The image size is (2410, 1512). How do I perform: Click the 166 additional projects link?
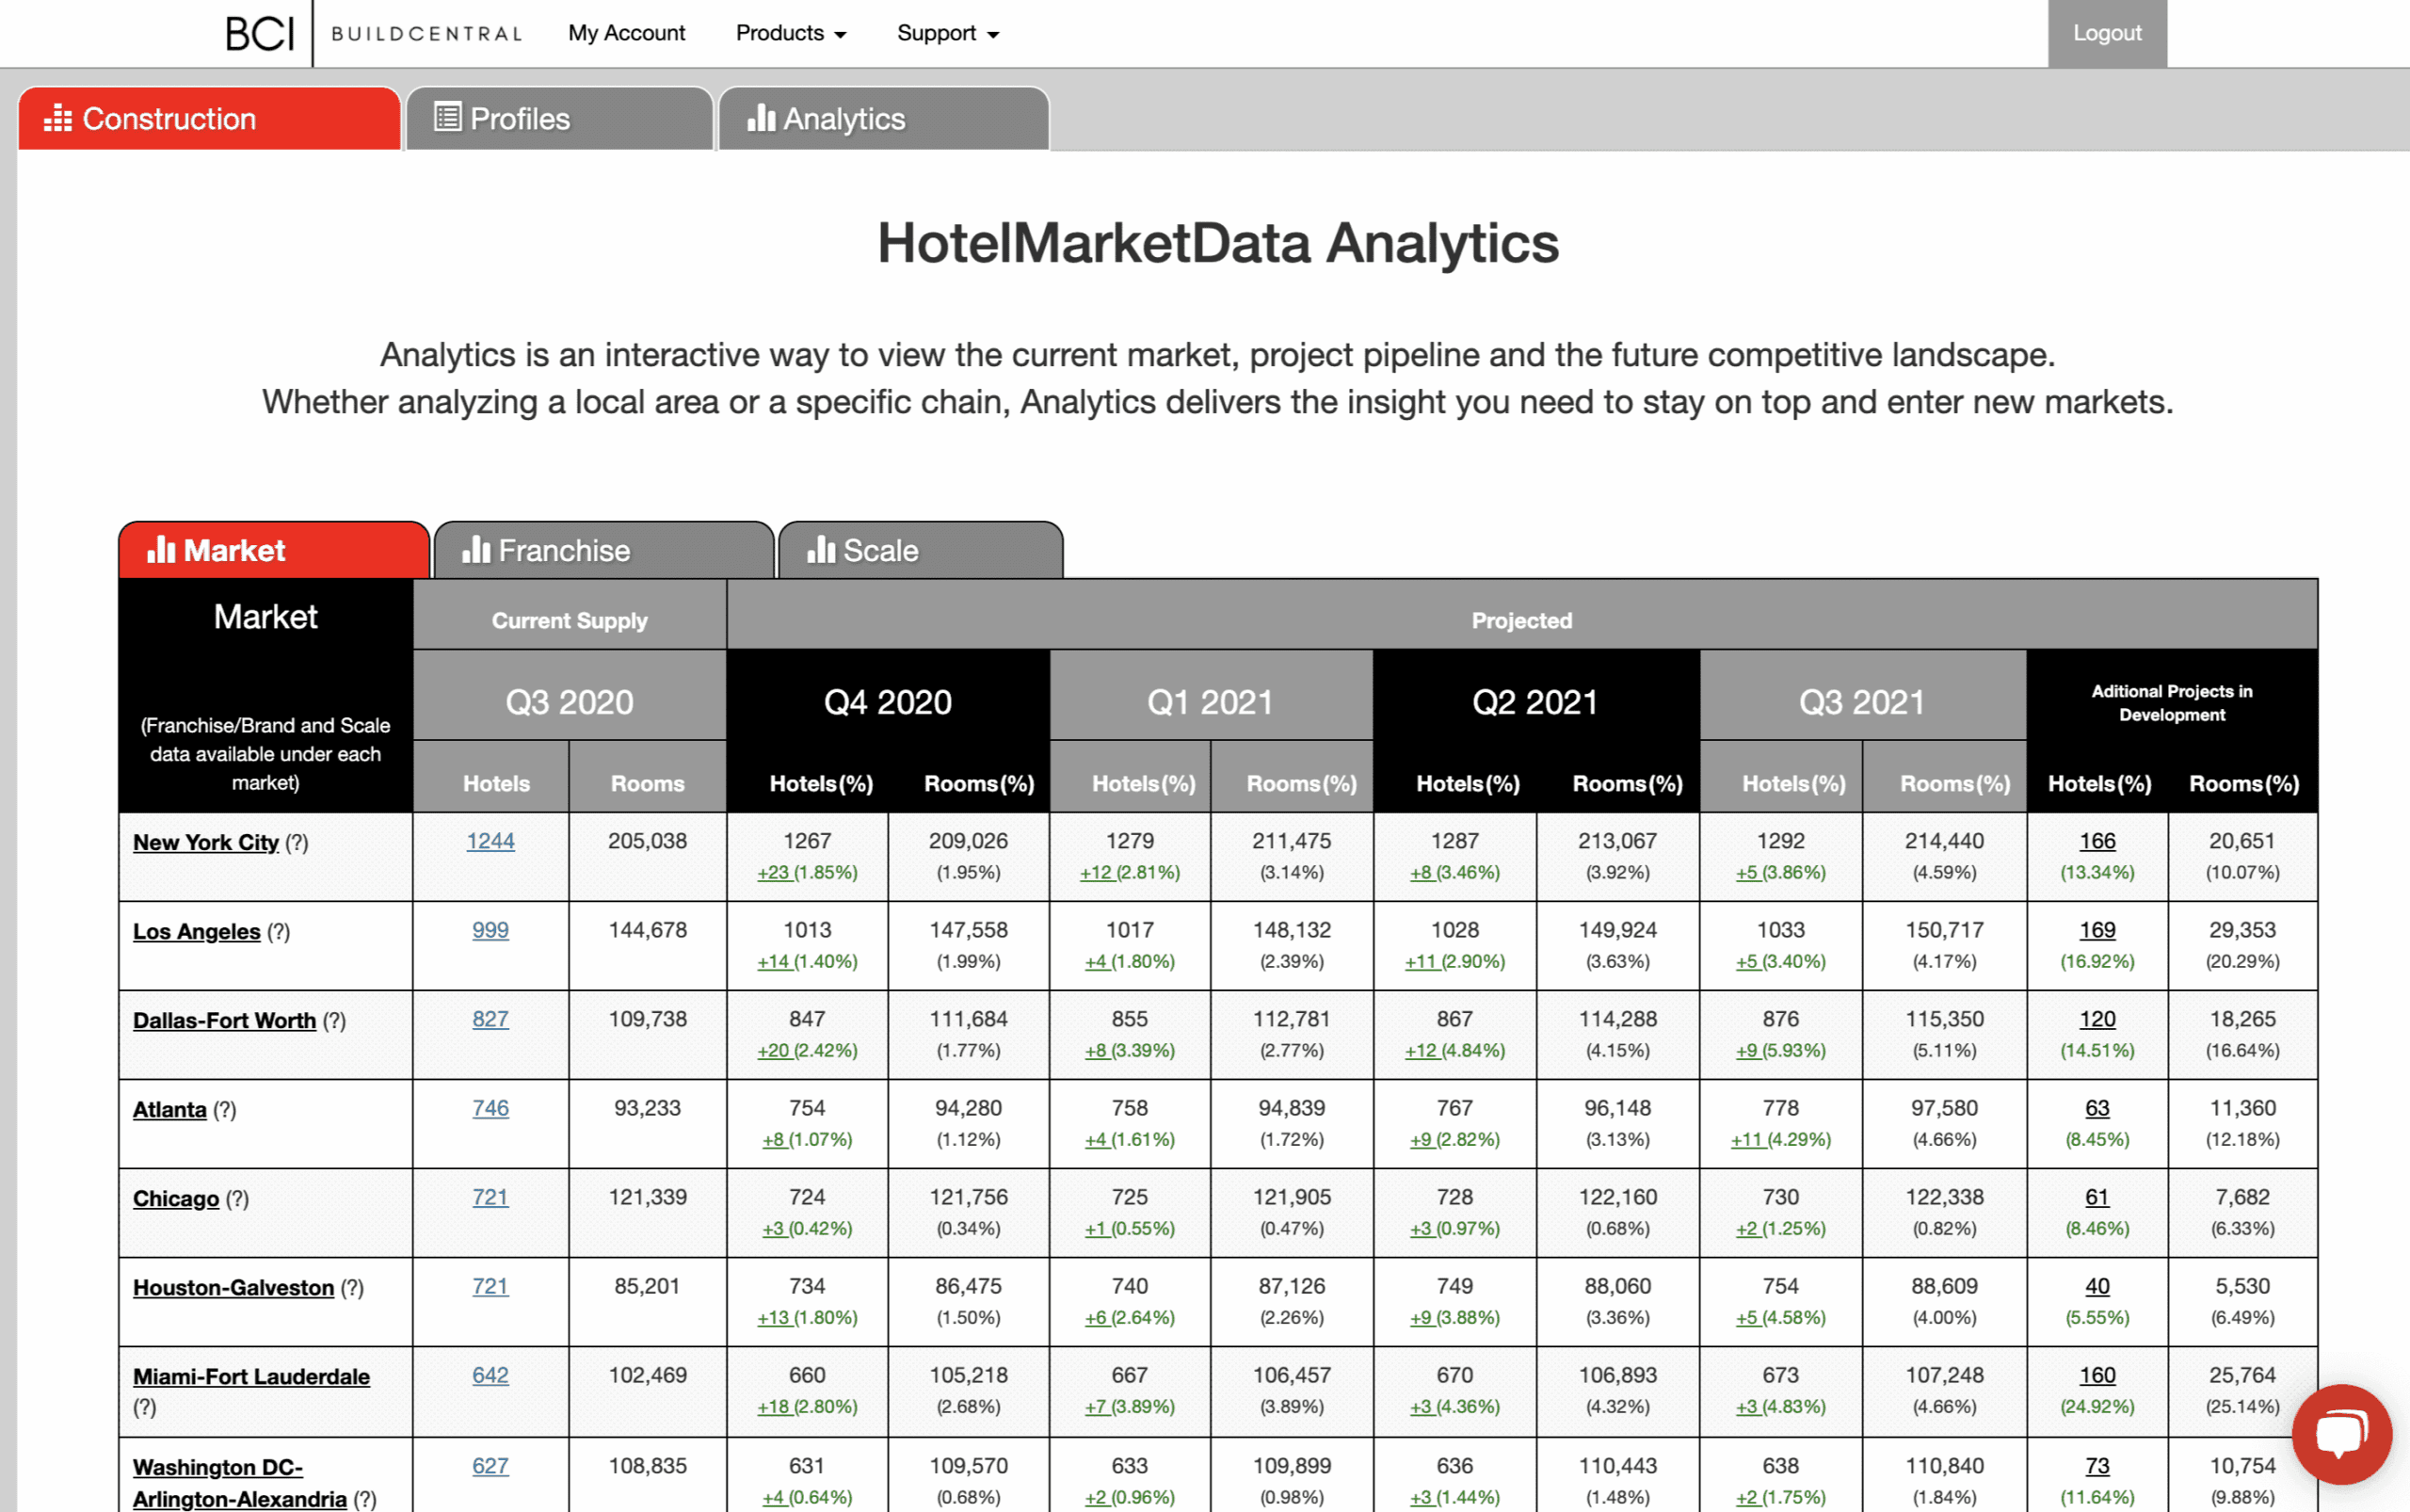pyautogui.click(x=2097, y=841)
